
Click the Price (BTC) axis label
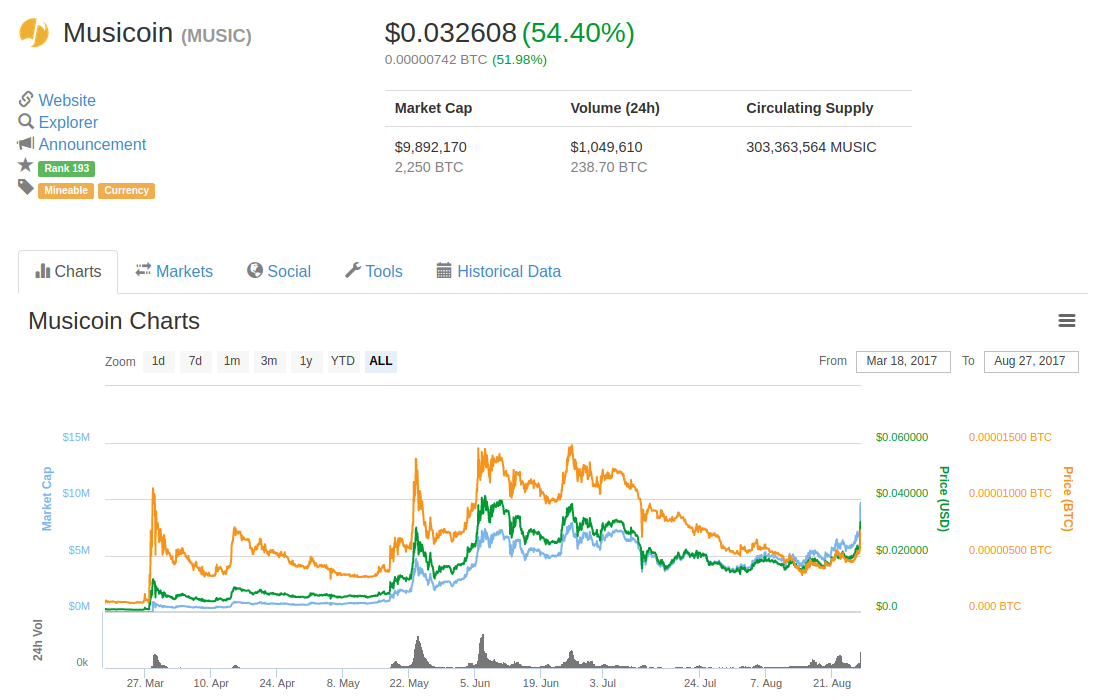[1068, 499]
